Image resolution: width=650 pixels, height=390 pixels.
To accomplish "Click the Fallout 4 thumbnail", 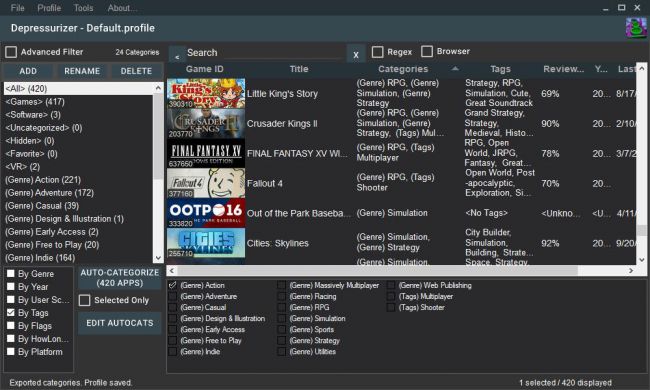I will (206, 183).
